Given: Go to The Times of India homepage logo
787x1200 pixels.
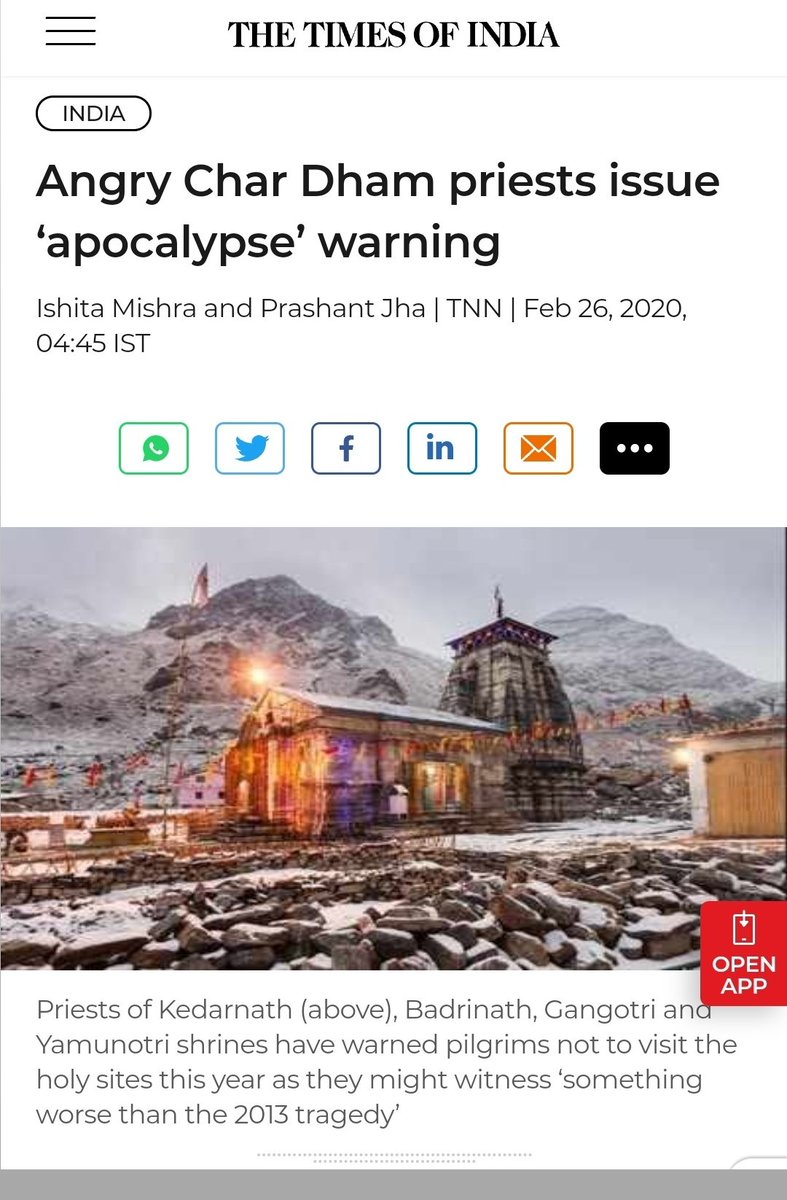Looking at the screenshot, I should [393, 34].
